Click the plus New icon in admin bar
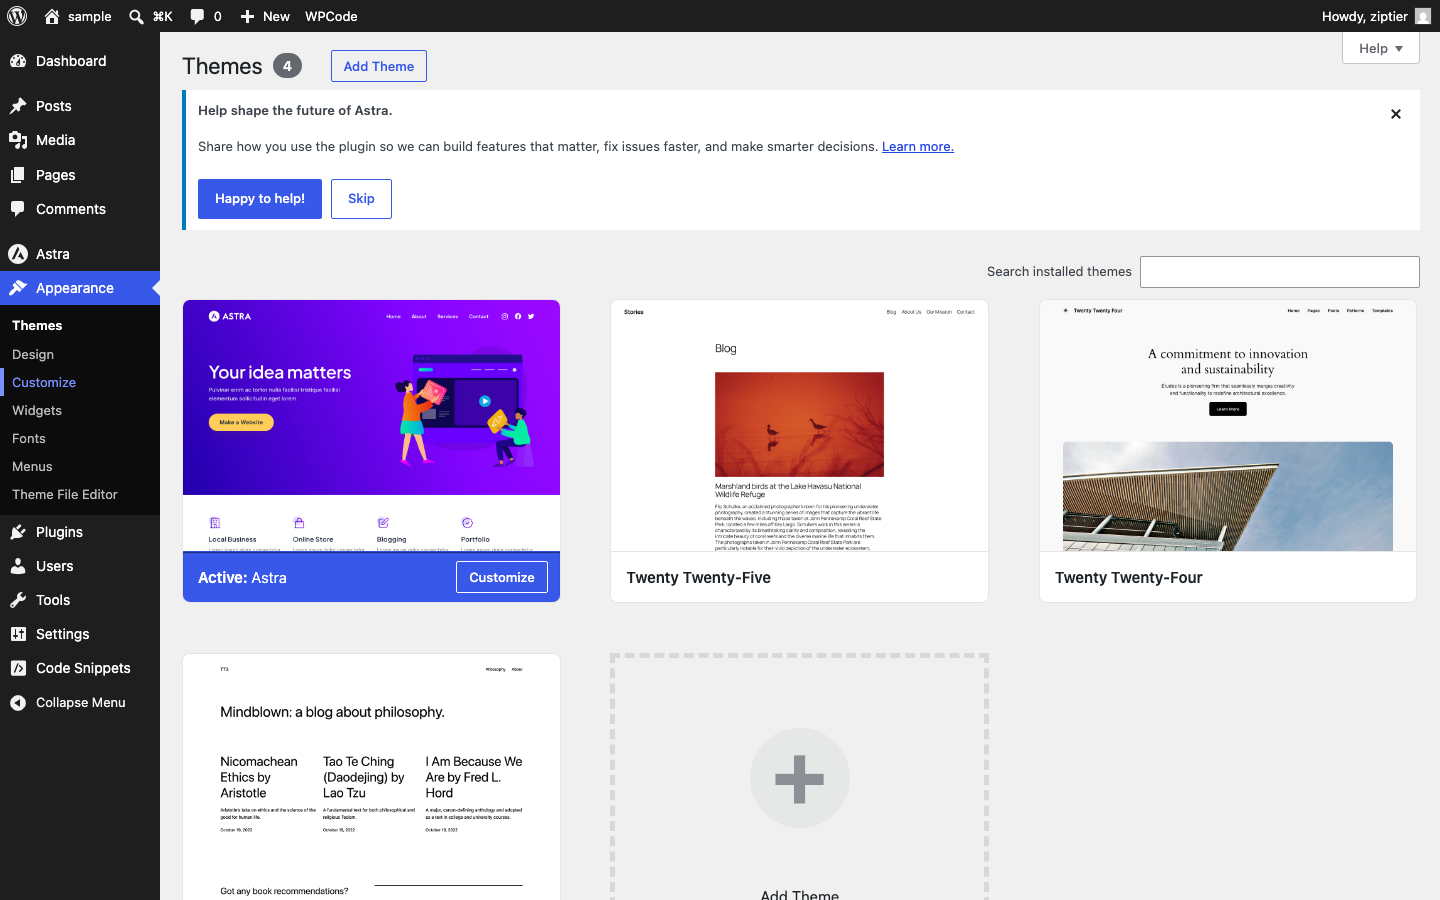Screen dimensions: 1440x900 click(247, 16)
